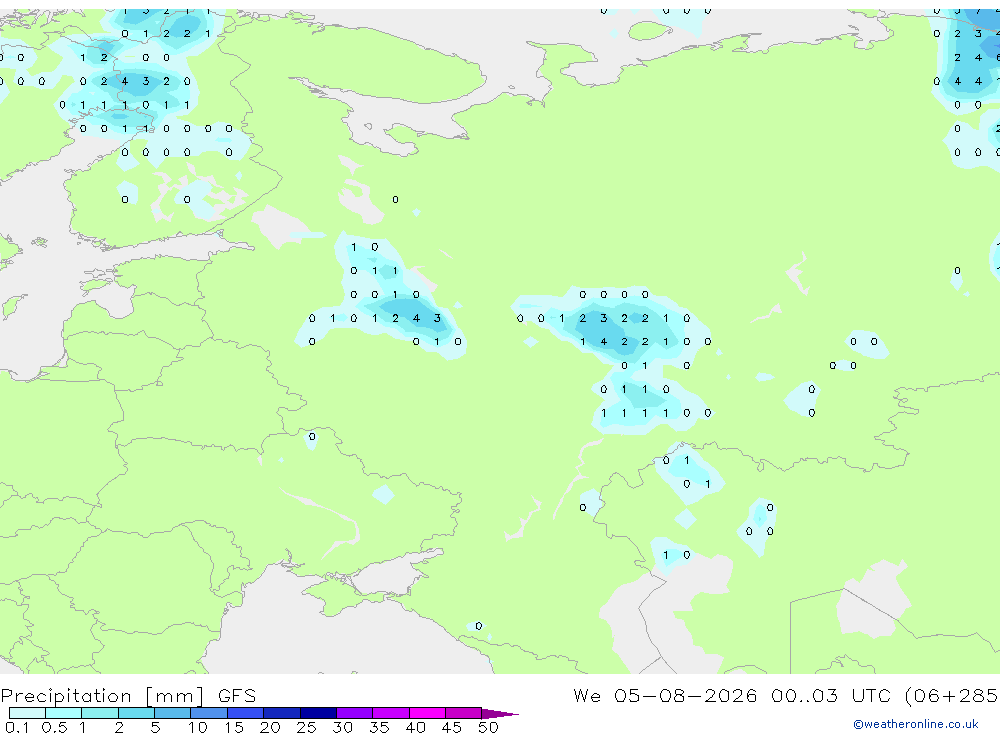1000x733 pixels.
Task: Click the 30–35 mm purple legend swatch
Action: [x=354, y=713]
